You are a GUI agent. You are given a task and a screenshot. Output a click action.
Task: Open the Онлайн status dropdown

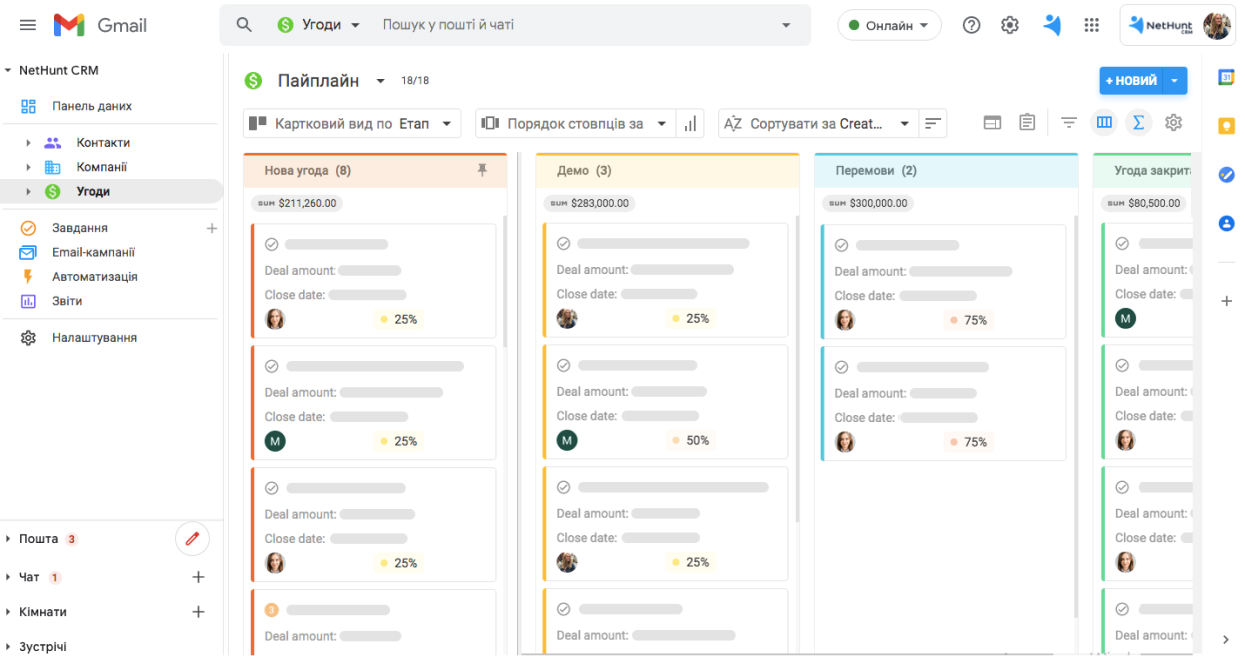[889, 25]
